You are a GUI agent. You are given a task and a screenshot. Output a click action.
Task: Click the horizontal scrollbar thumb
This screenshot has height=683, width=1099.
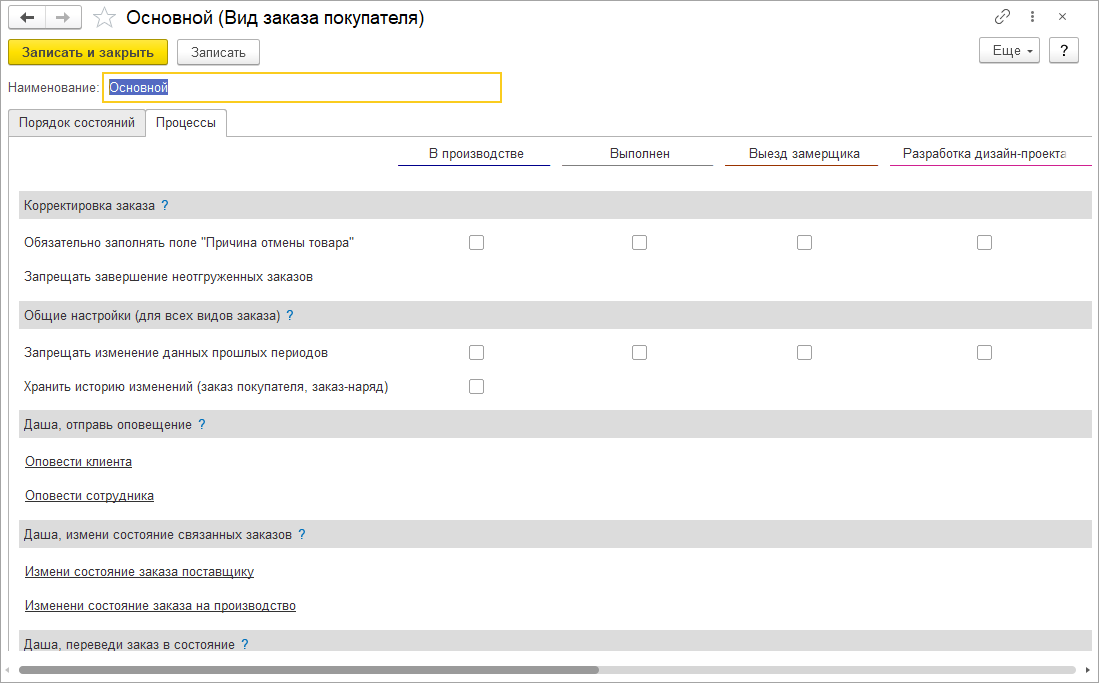[308, 669]
